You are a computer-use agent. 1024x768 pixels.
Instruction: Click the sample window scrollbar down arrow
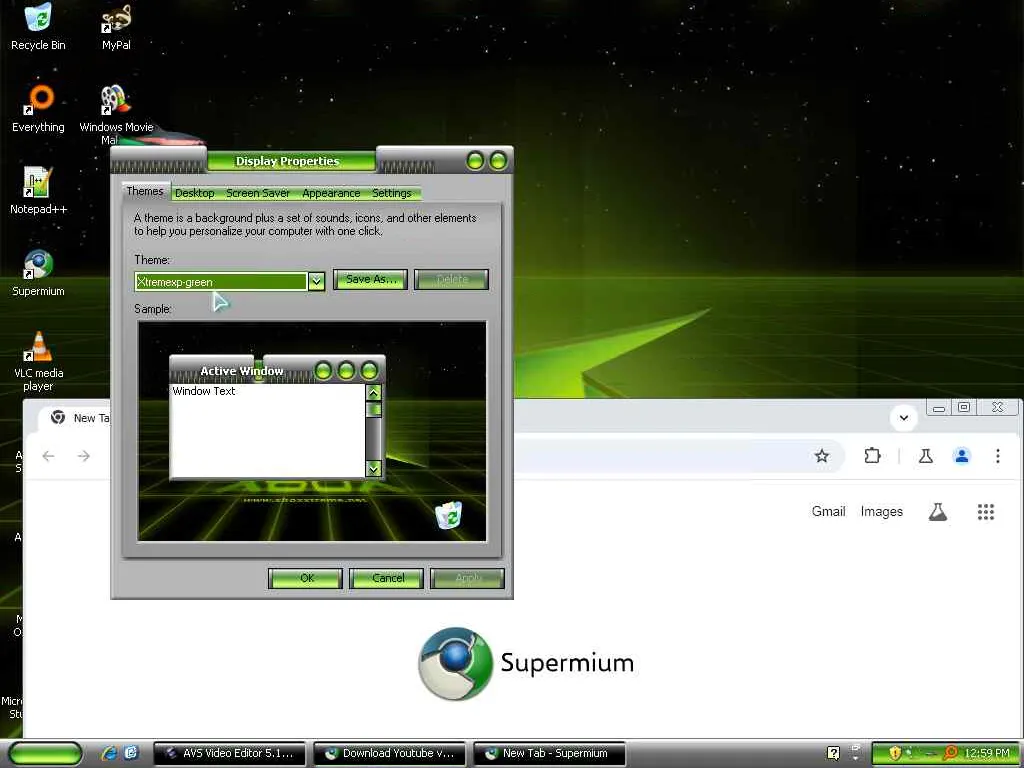point(374,468)
